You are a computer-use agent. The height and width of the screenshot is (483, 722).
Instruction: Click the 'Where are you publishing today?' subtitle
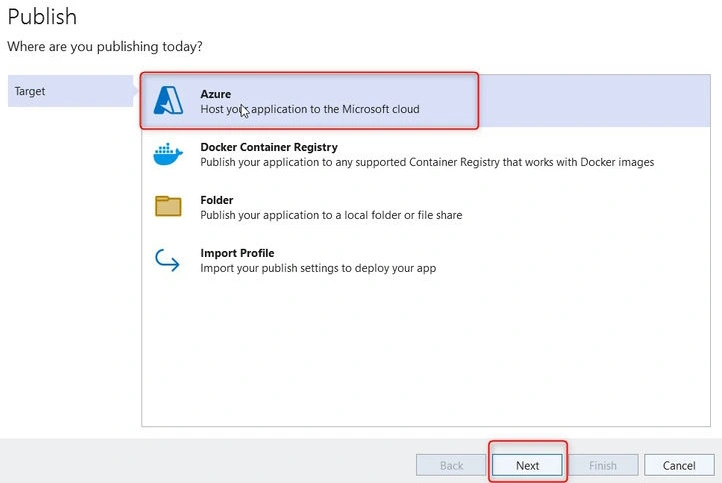coord(105,47)
